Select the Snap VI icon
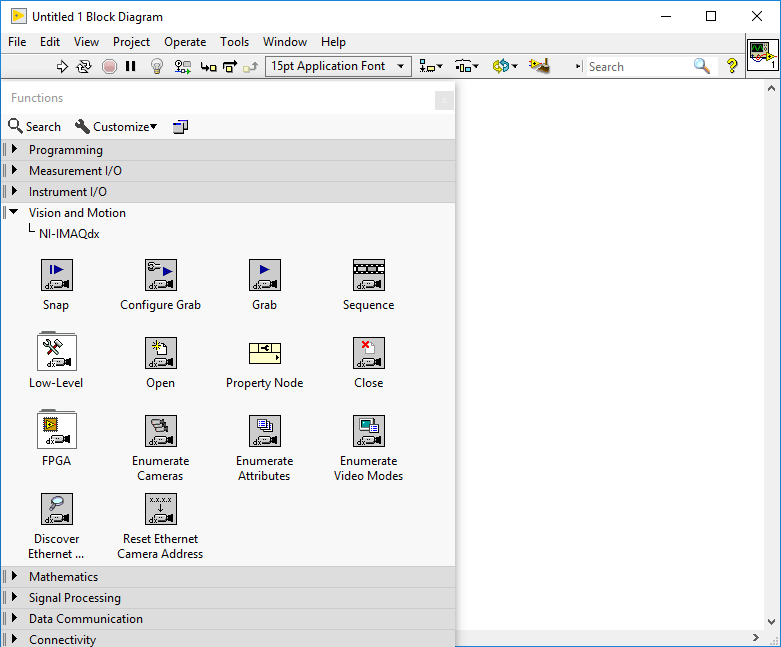The height and width of the screenshot is (647, 781). (x=56, y=275)
